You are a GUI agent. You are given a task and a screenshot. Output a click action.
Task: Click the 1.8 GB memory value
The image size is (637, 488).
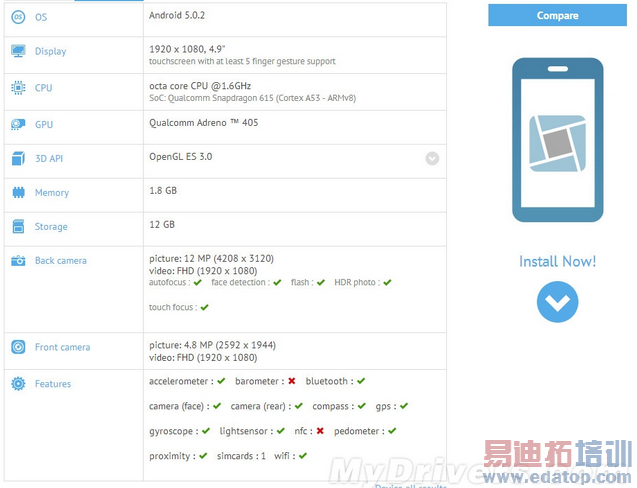pos(163,191)
